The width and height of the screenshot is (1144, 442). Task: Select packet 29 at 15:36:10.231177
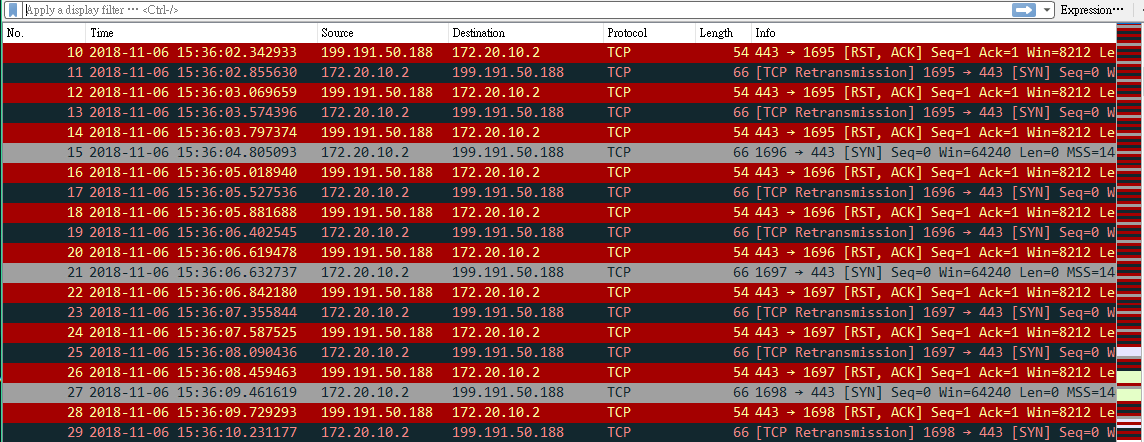coord(559,432)
